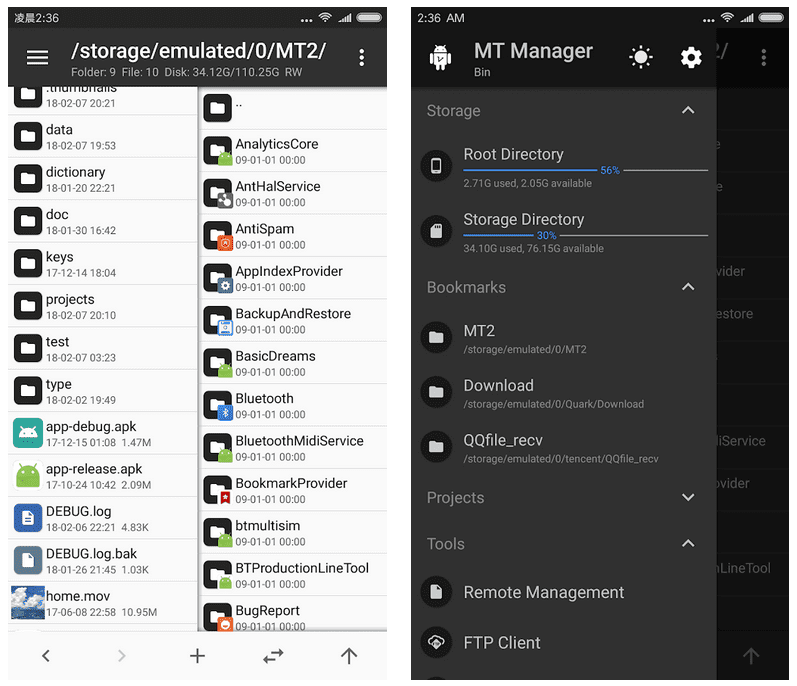797x686 pixels.
Task: Open Storage Directory entry
Action: click(x=564, y=232)
